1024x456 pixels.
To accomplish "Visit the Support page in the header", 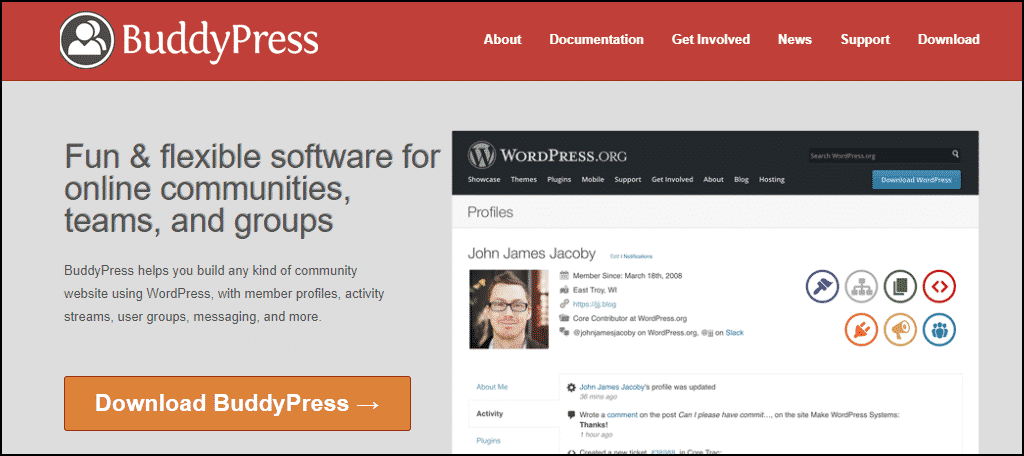I will click(x=865, y=40).
